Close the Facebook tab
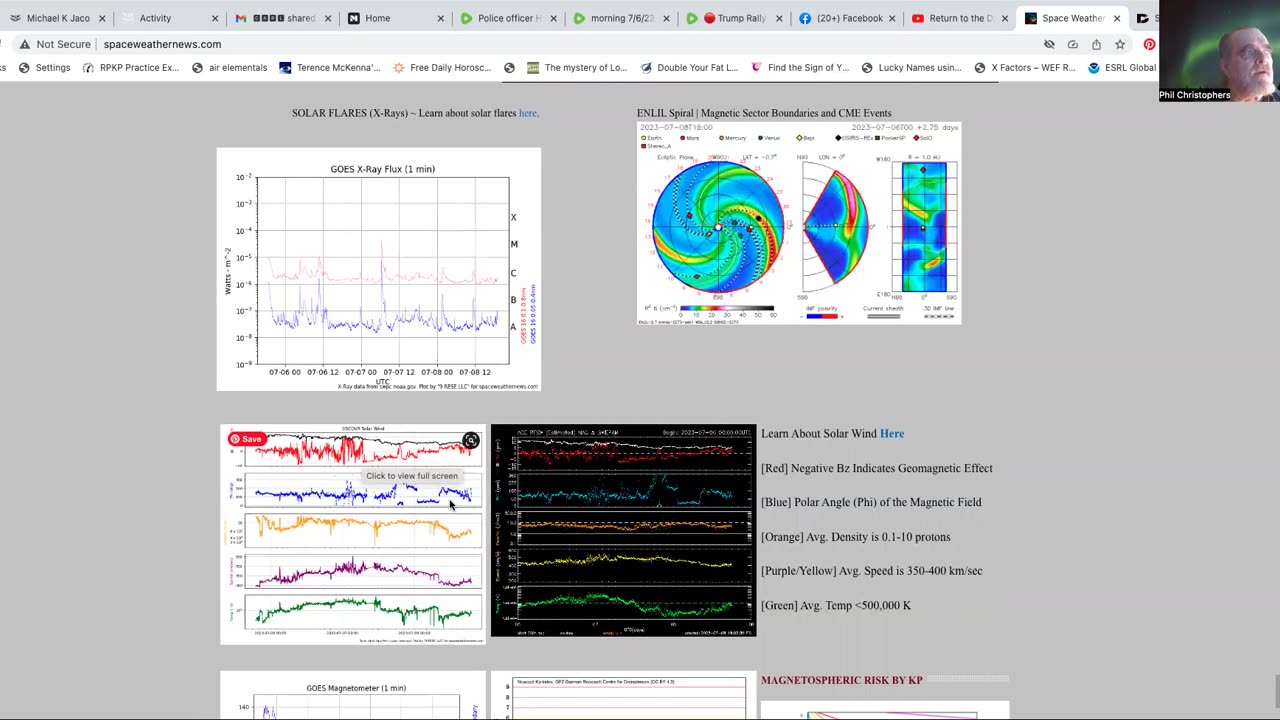 click(x=893, y=18)
